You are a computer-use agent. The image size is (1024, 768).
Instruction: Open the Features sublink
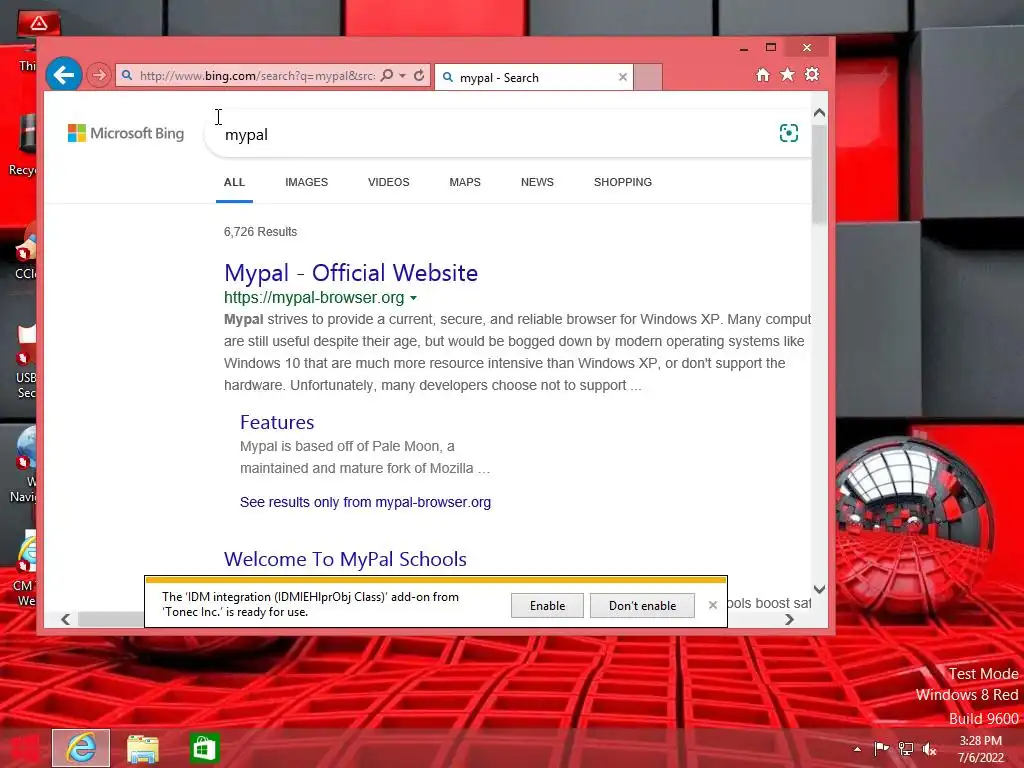277,423
